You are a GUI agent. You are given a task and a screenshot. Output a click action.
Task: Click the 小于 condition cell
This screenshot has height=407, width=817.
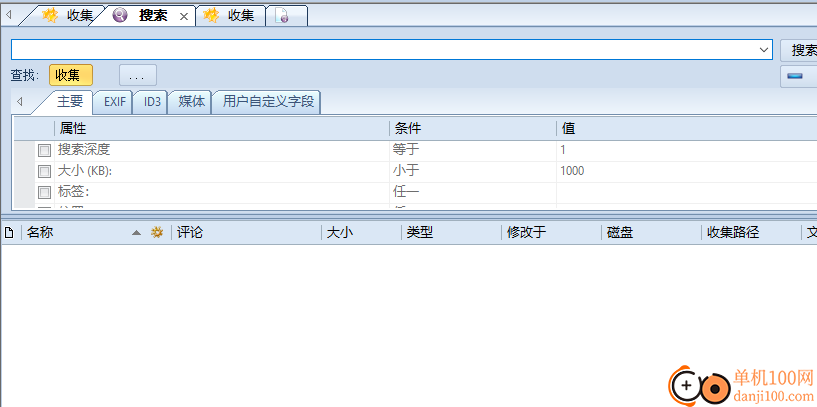coord(473,171)
